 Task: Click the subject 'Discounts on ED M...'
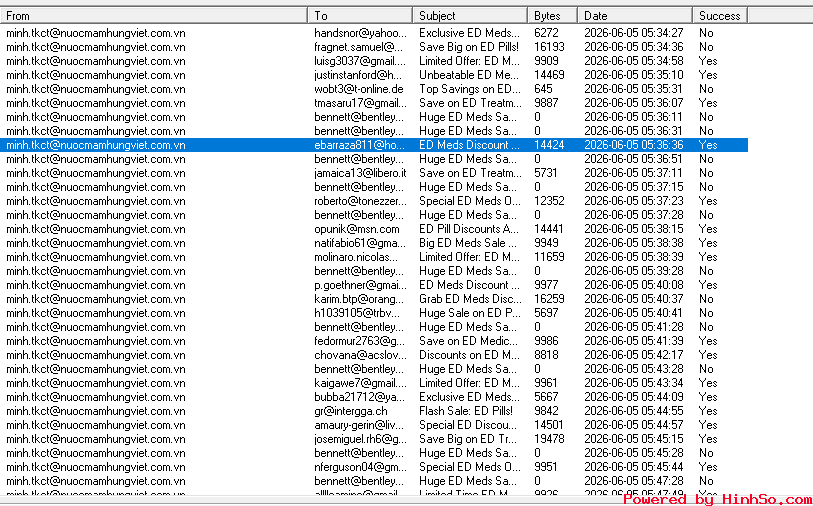pyautogui.click(x=469, y=355)
